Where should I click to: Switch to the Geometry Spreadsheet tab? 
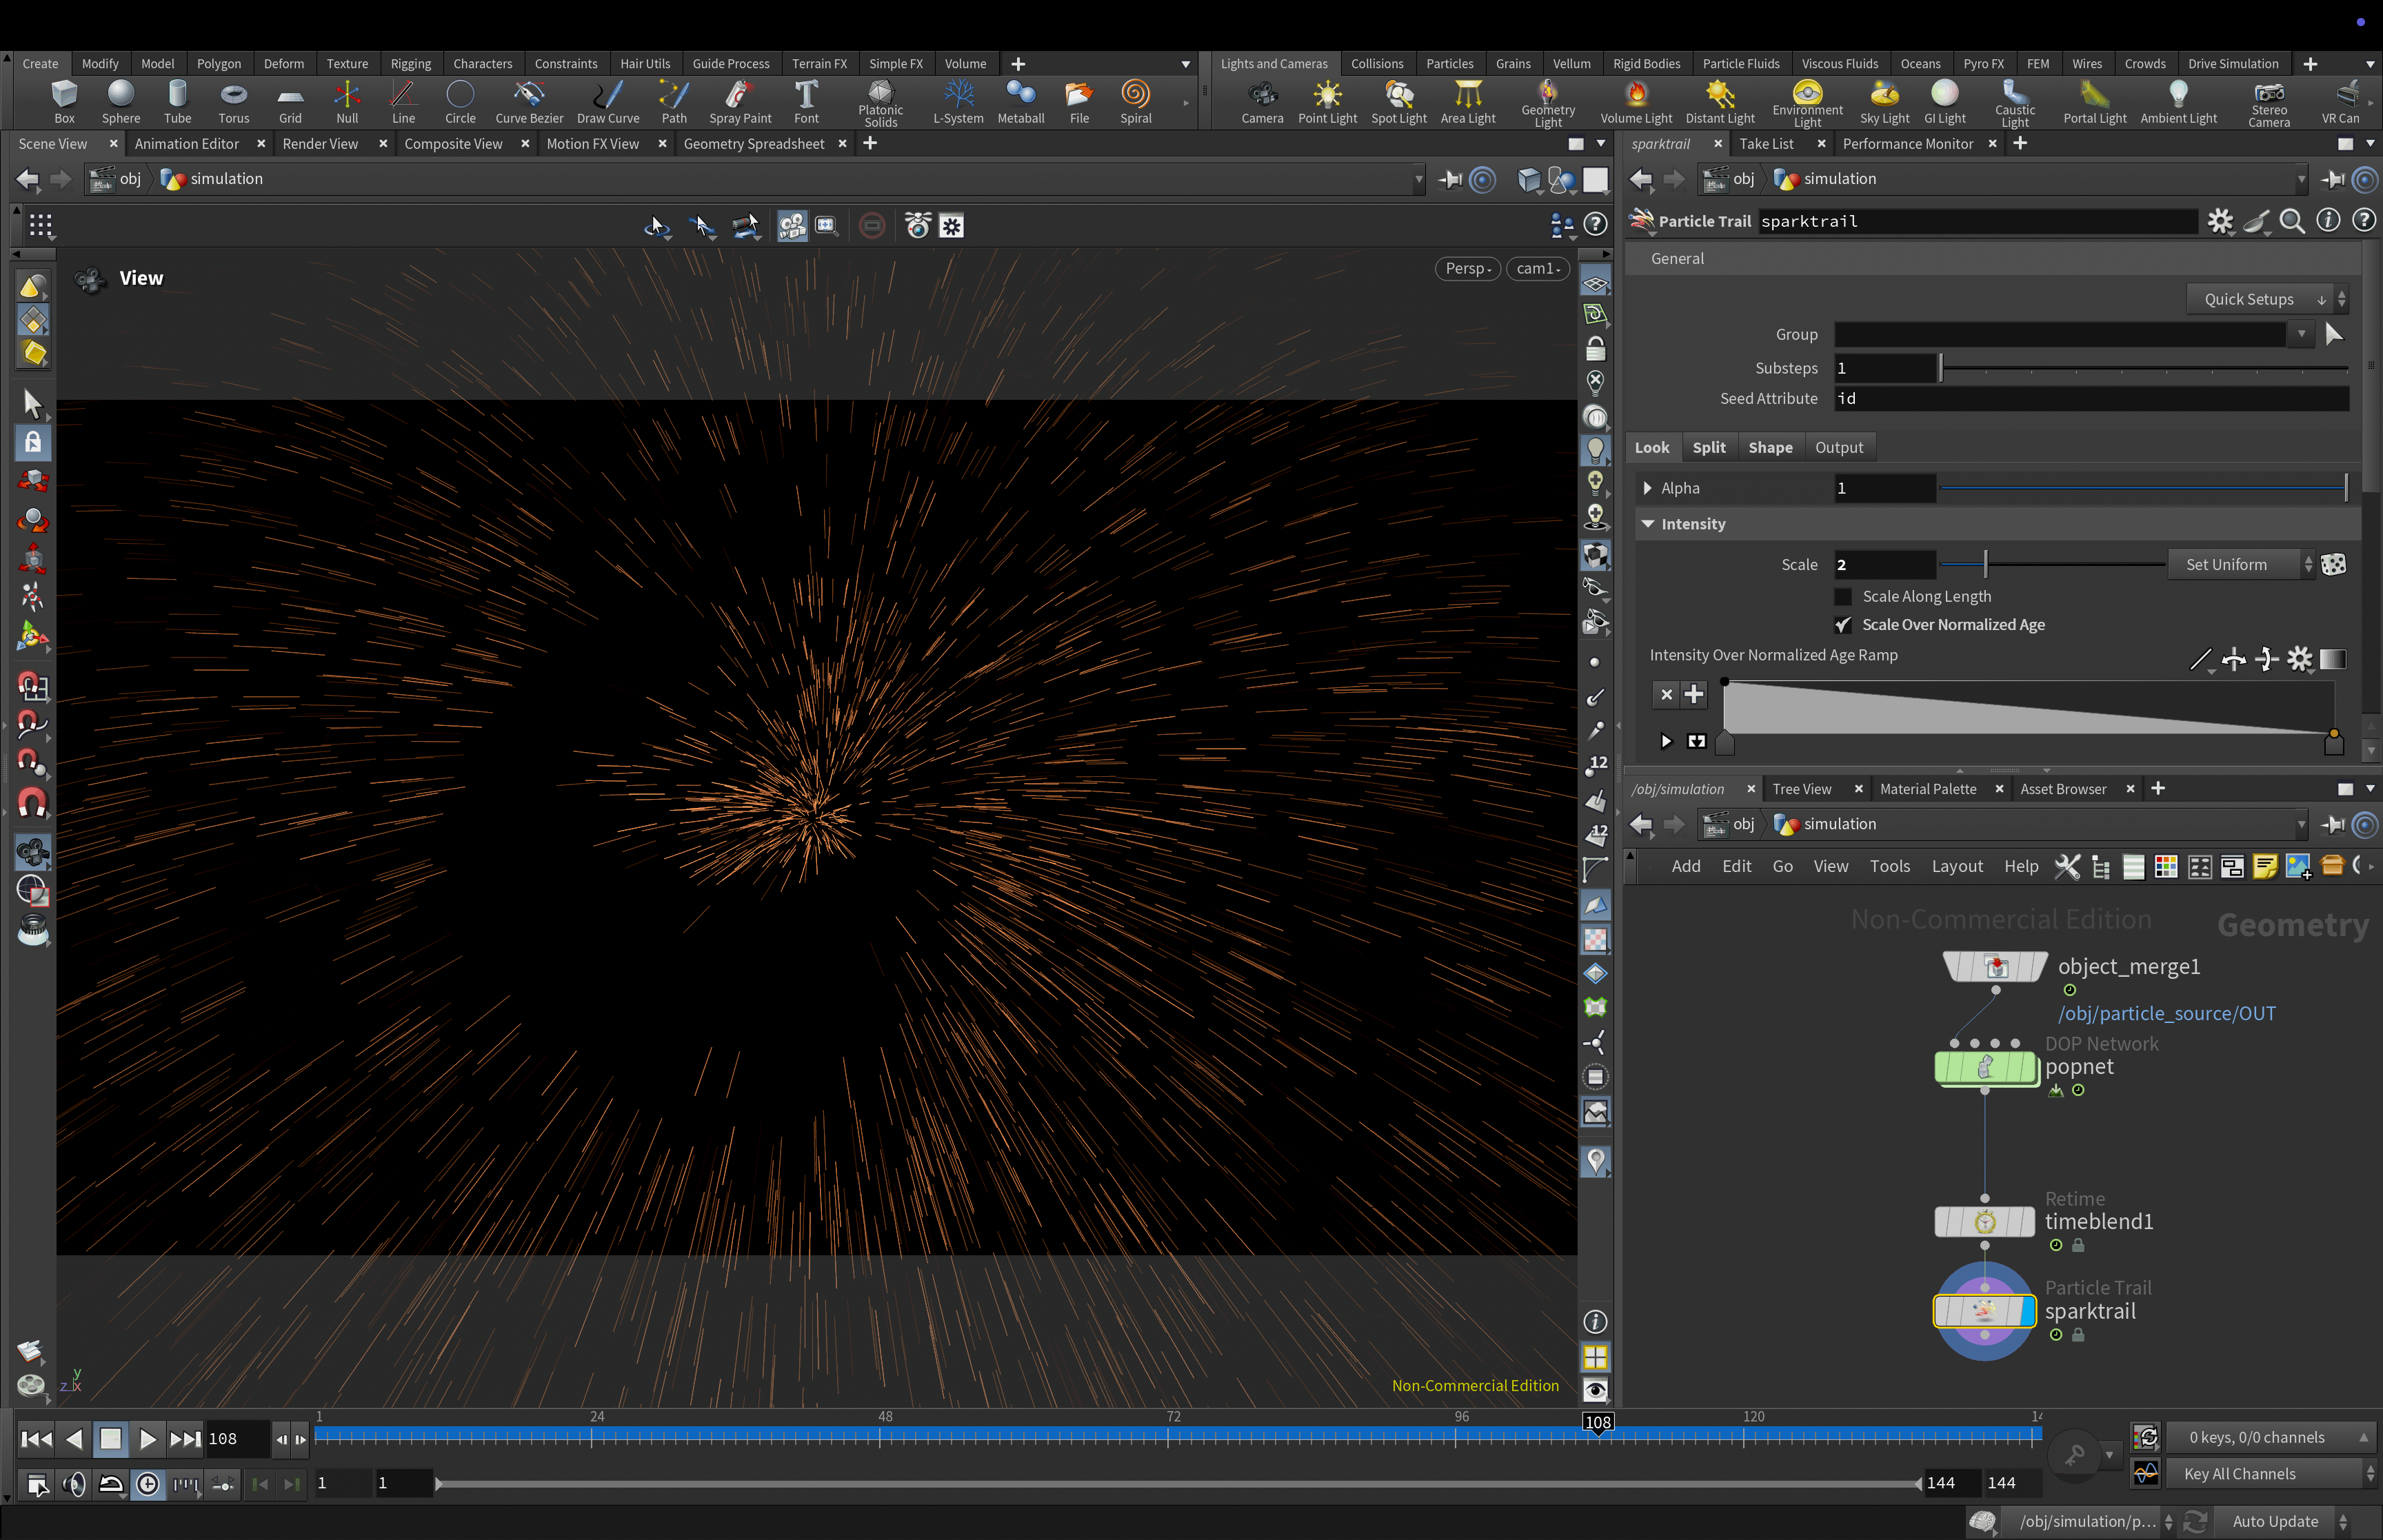(753, 144)
